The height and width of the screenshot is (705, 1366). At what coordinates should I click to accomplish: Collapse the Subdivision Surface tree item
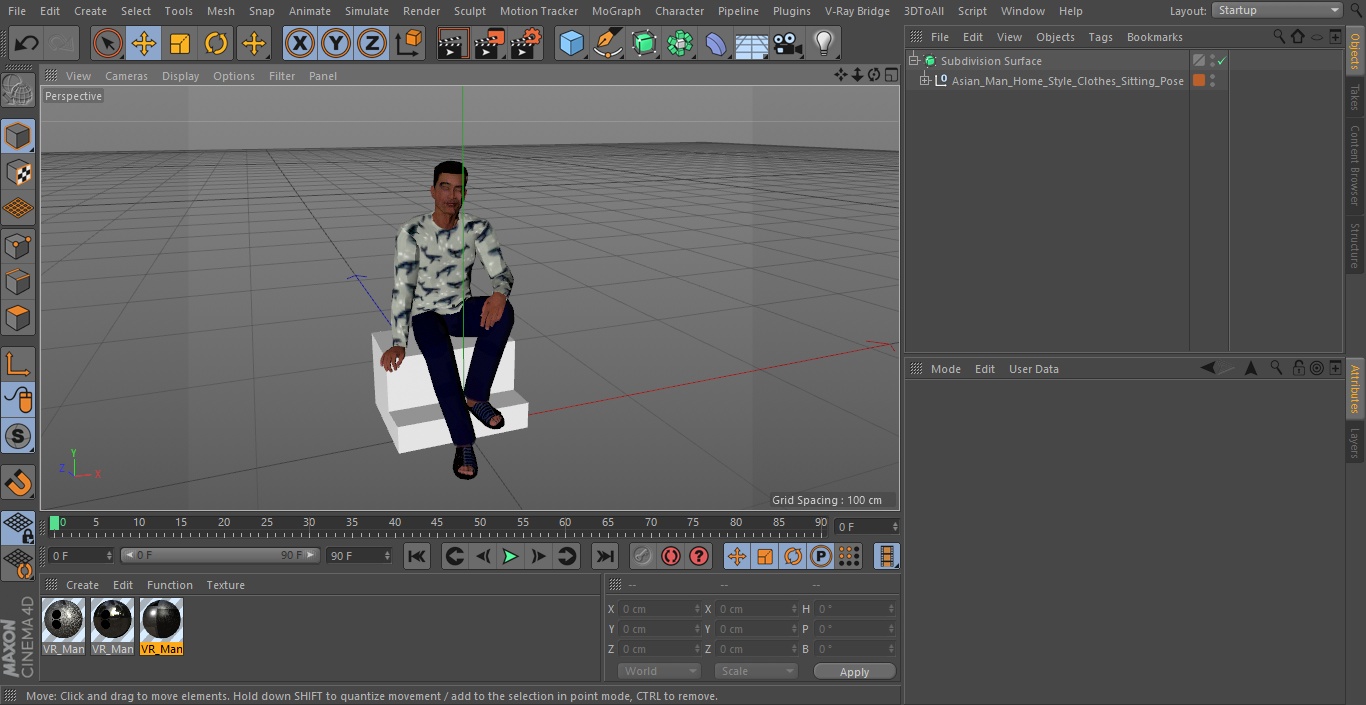pos(913,61)
